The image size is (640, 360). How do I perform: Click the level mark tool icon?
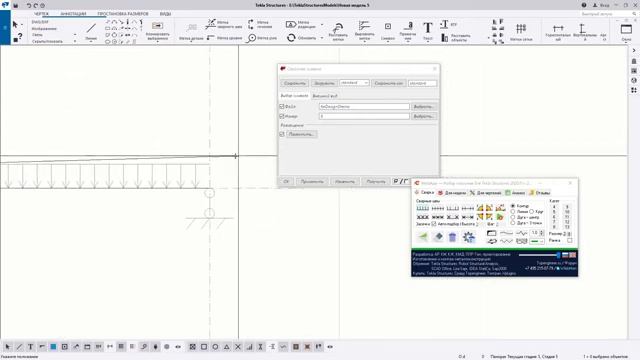211,38
